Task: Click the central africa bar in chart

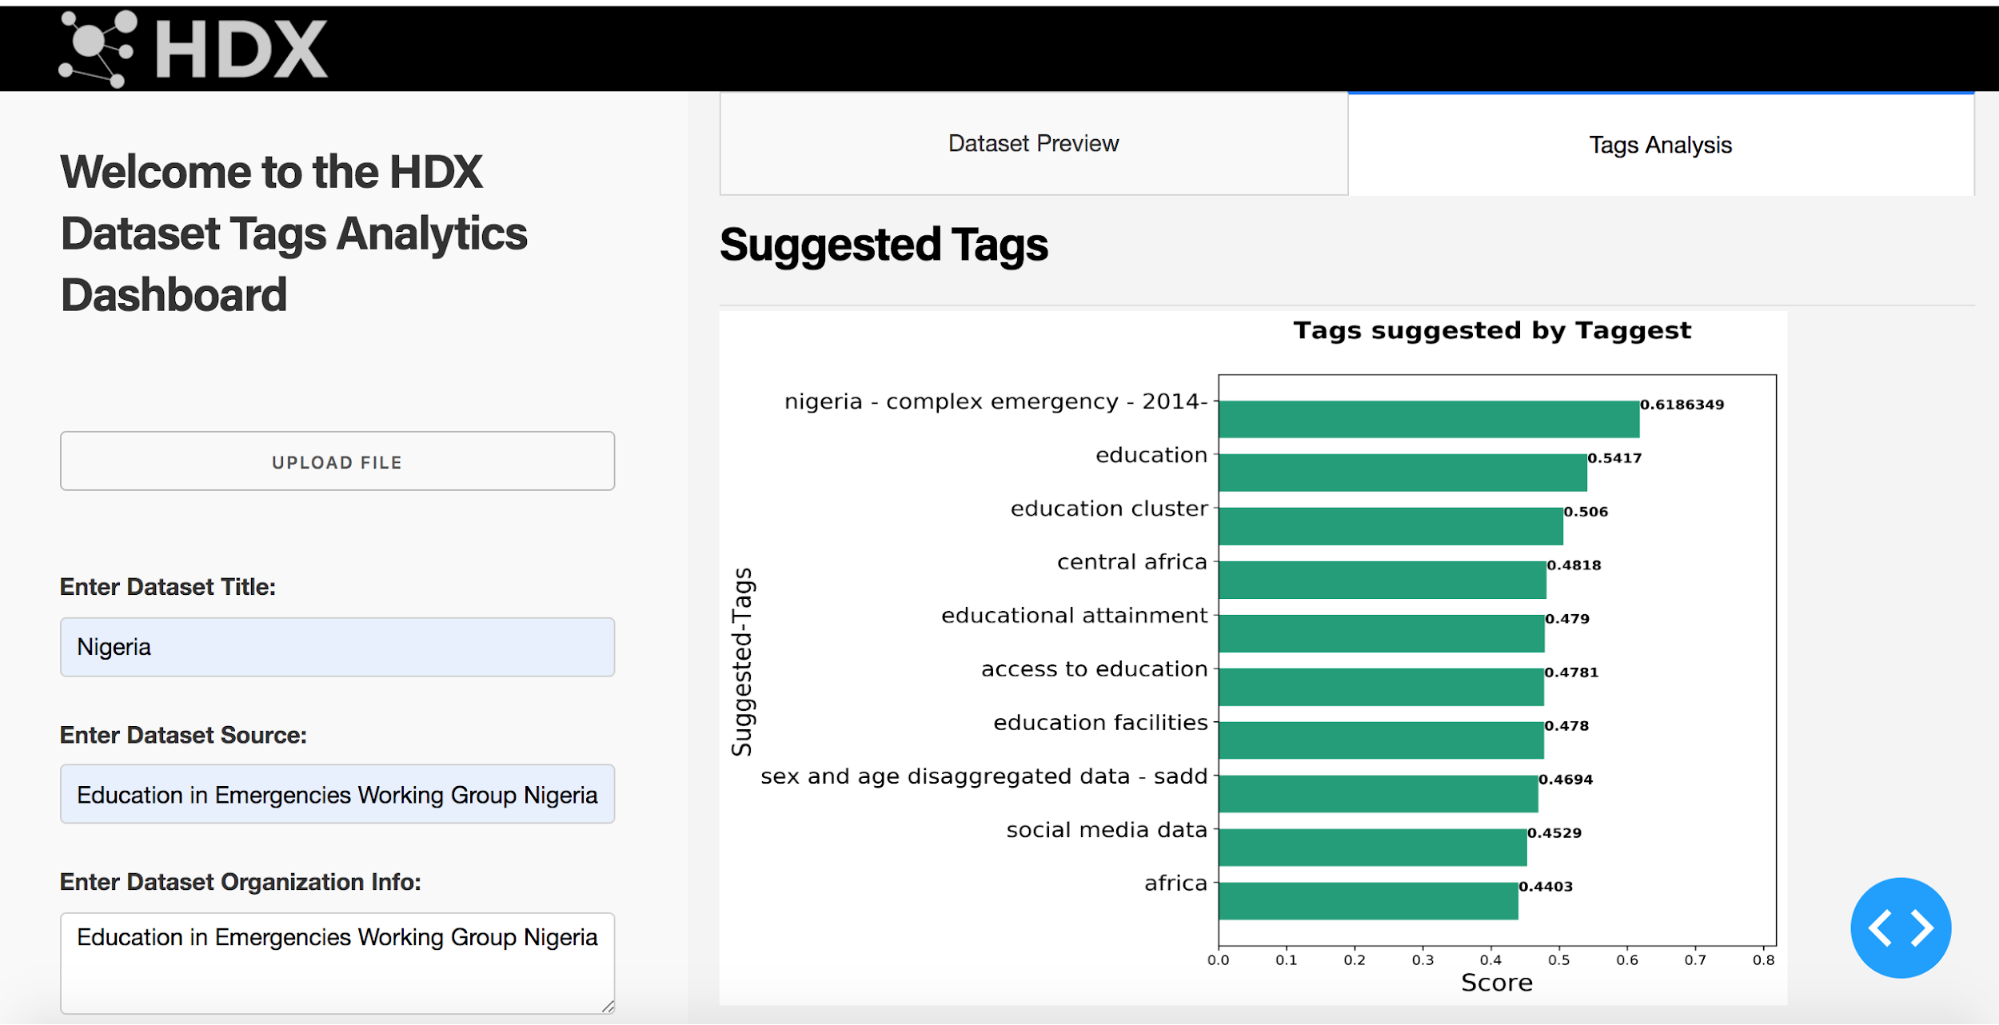Action: pos(1382,580)
